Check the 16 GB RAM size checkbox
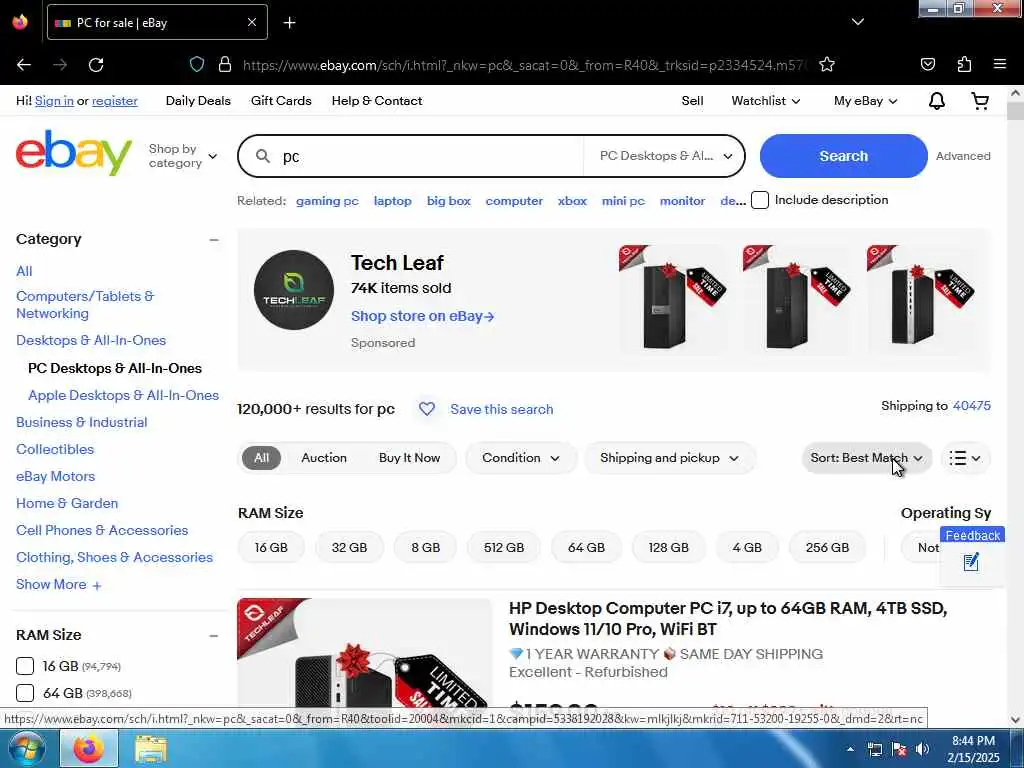 (25, 666)
